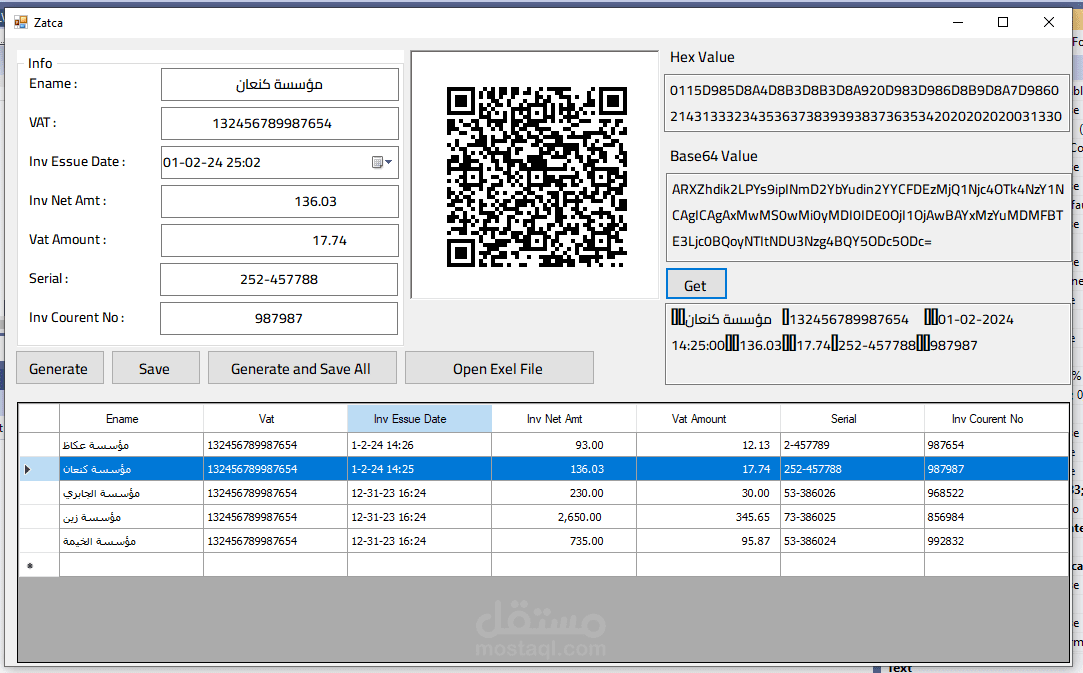
Task: Open the calendar picker for Inv Essue Date
Action: point(379,161)
